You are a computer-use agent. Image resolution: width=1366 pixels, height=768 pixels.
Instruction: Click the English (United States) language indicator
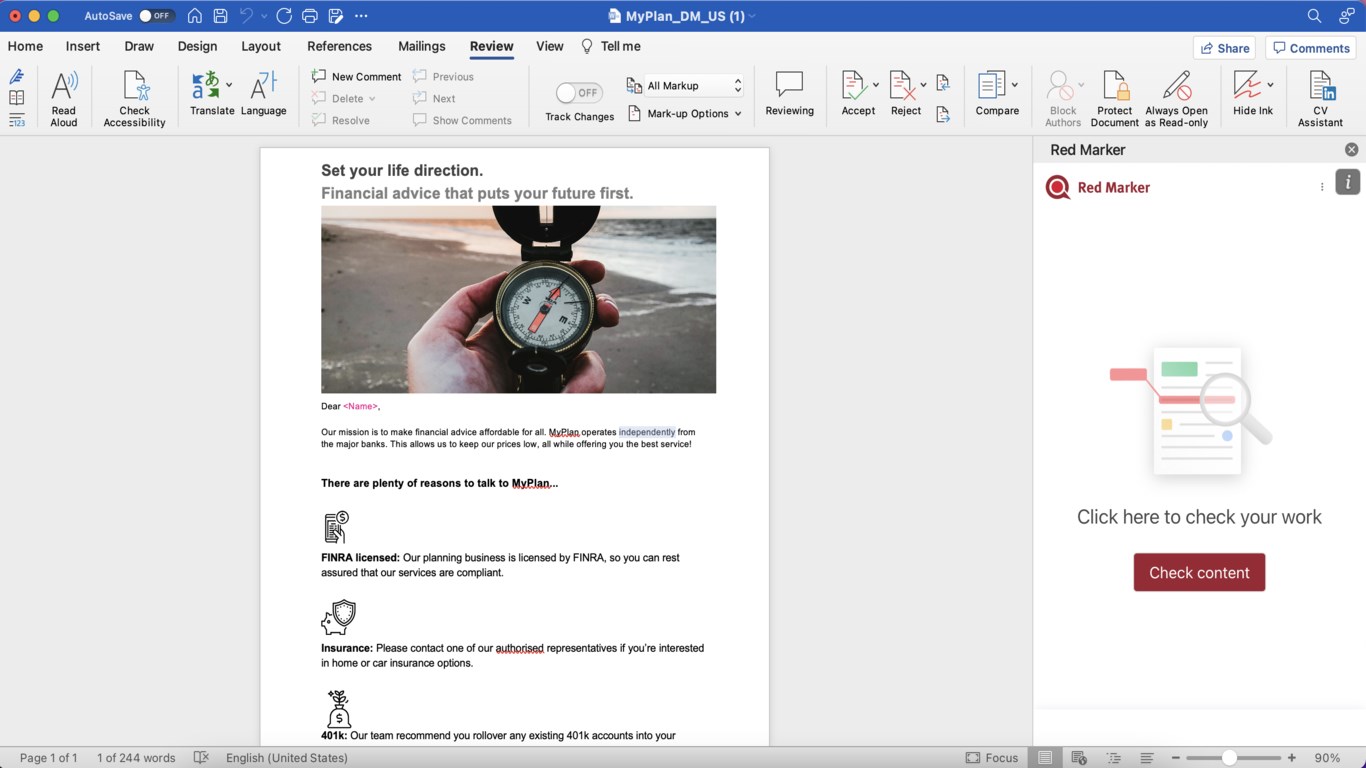(x=287, y=758)
